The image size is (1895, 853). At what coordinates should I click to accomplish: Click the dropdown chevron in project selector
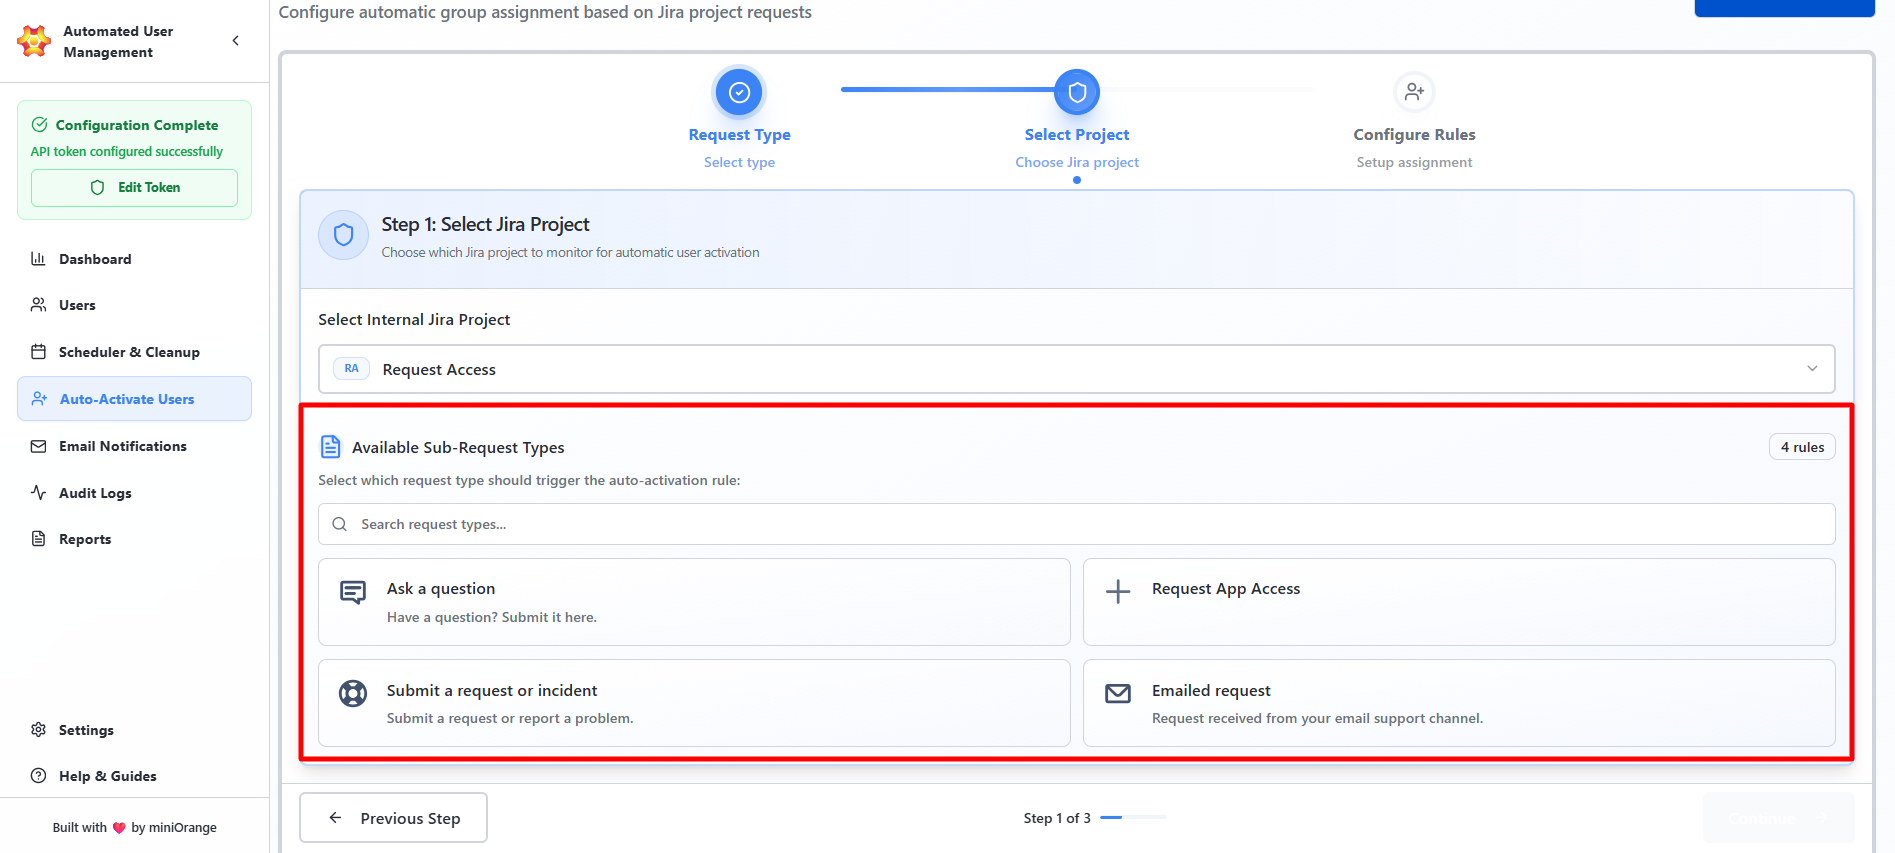click(1812, 369)
